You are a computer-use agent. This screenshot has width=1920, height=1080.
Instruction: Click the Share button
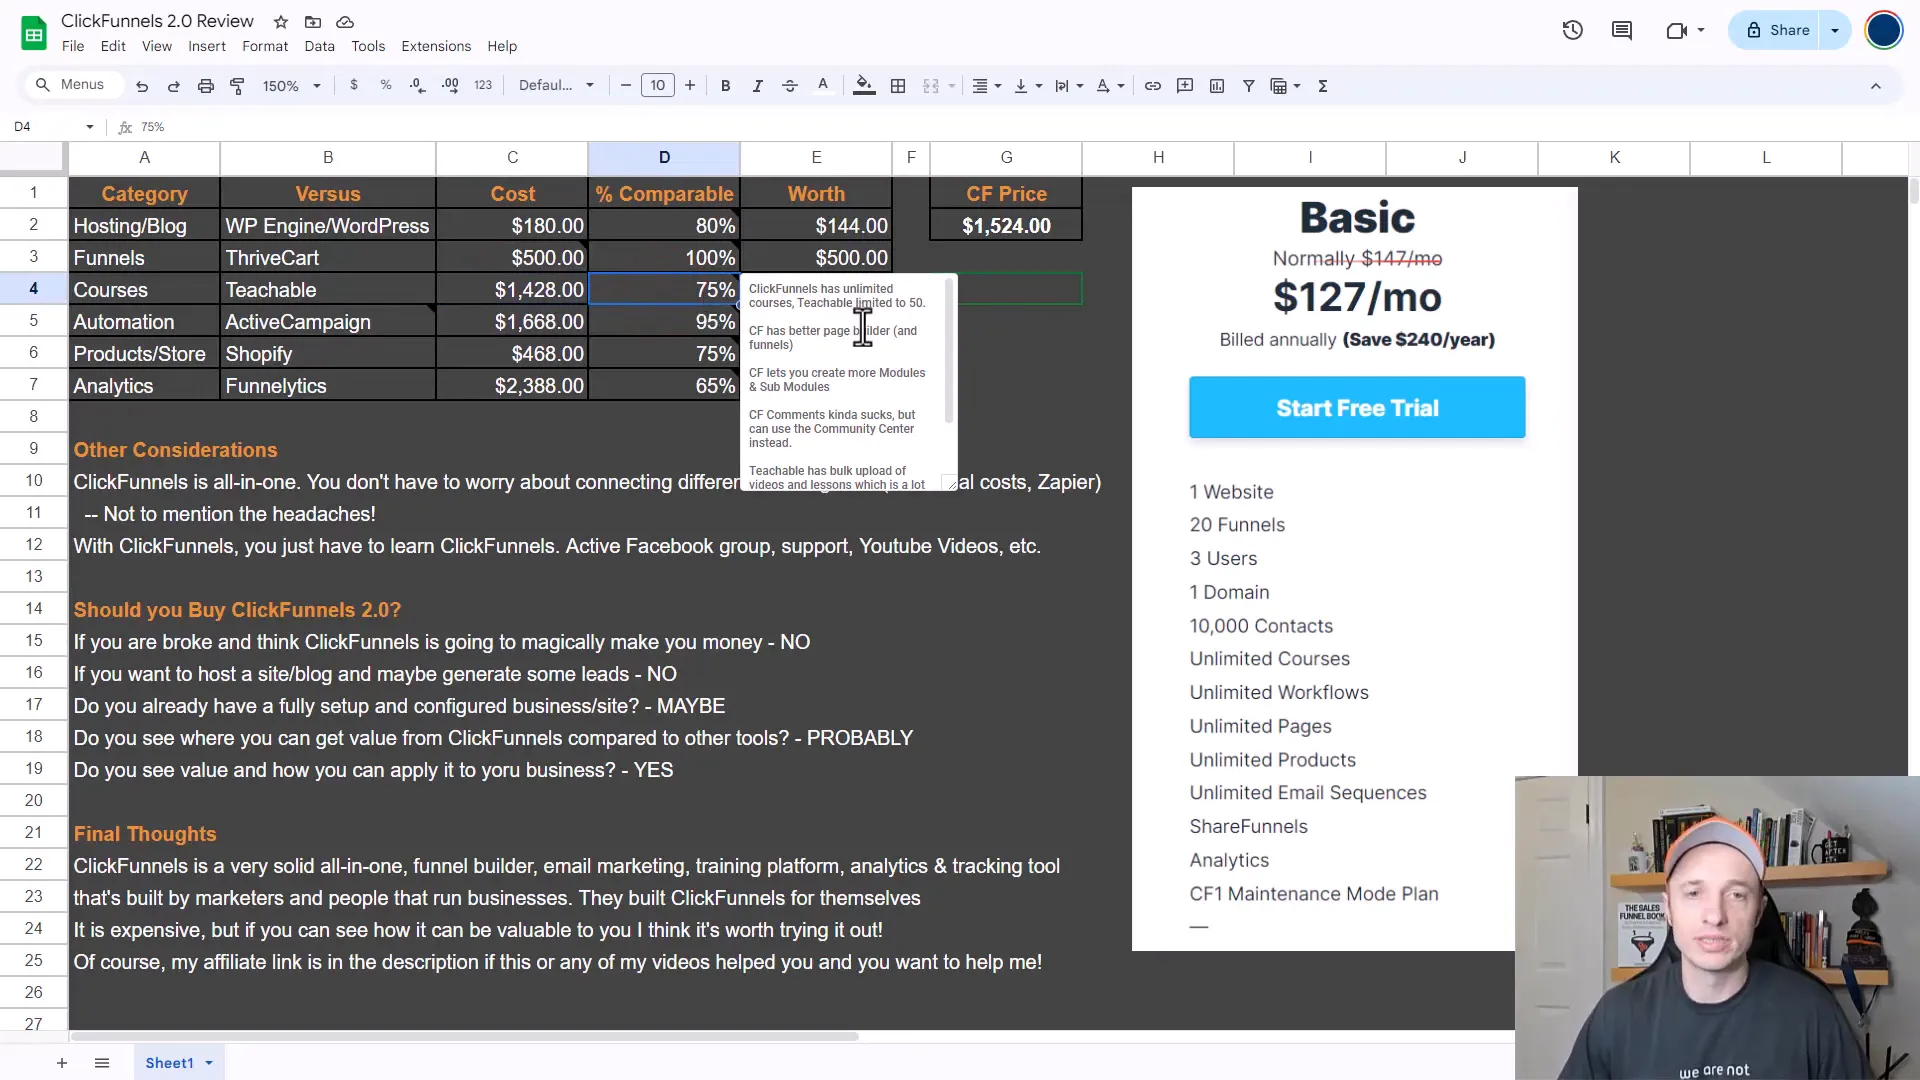tap(1776, 30)
